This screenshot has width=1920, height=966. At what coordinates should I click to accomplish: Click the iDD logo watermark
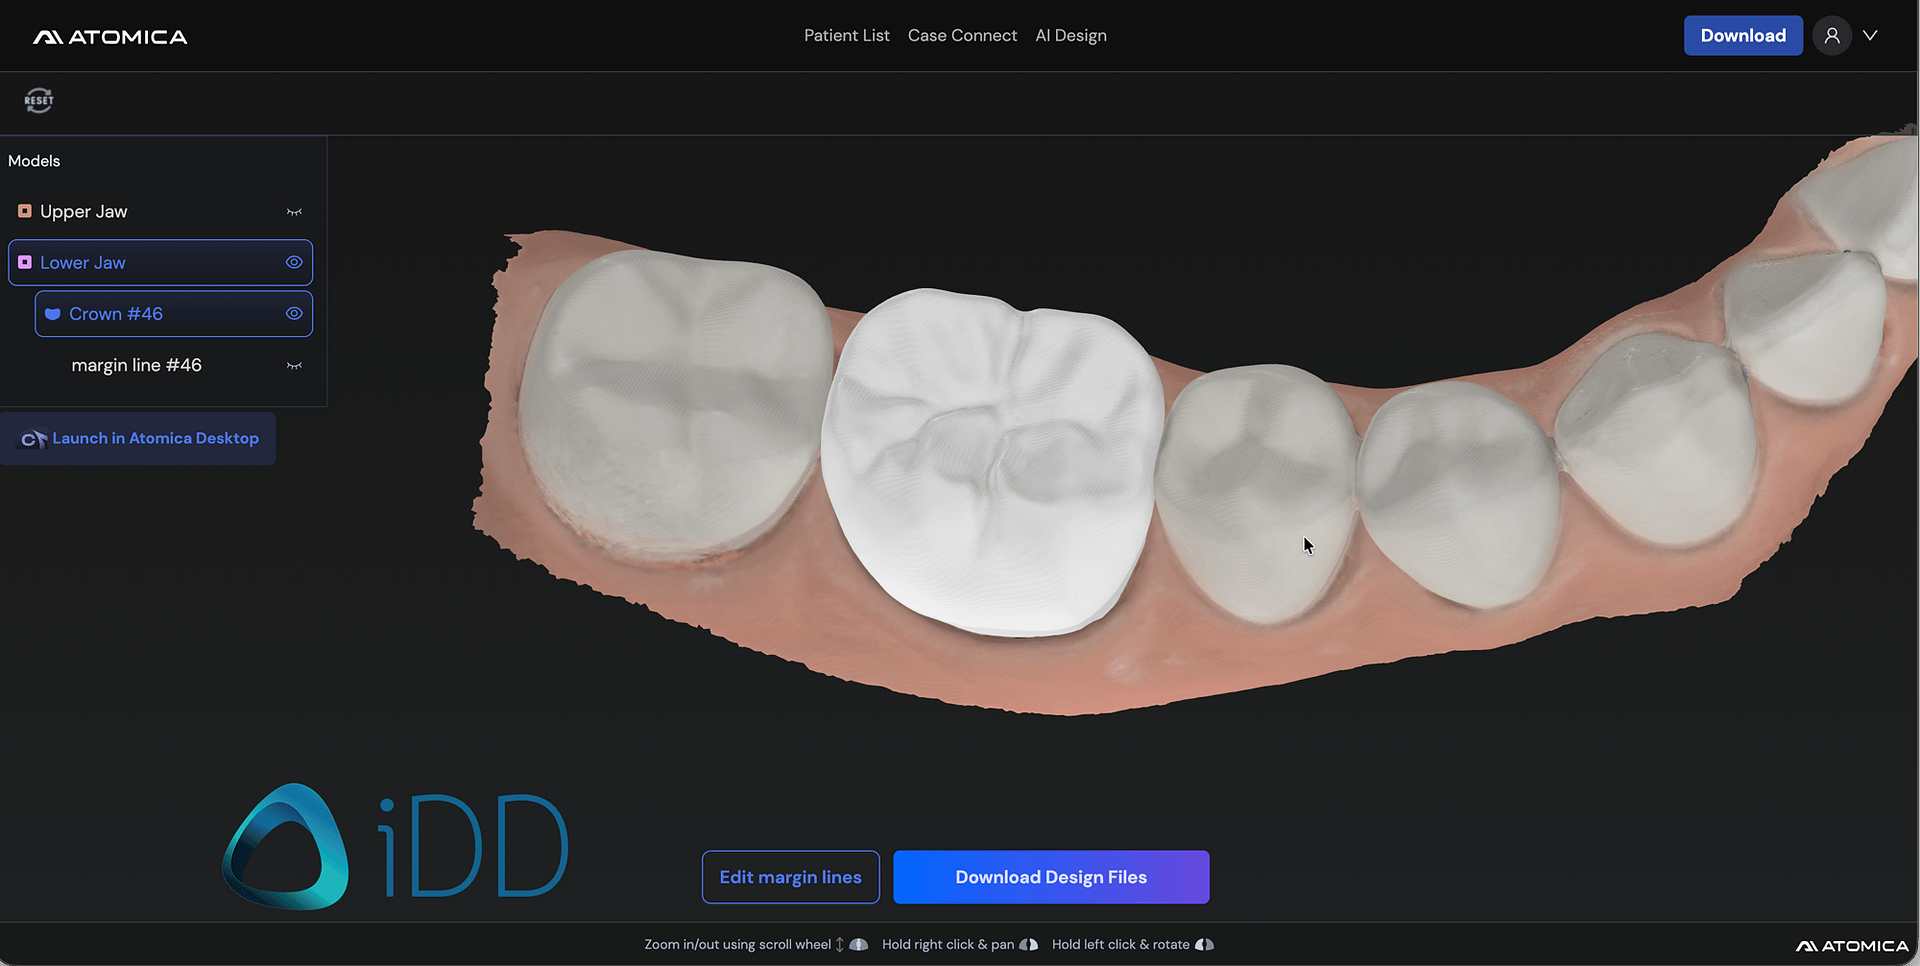point(395,846)
